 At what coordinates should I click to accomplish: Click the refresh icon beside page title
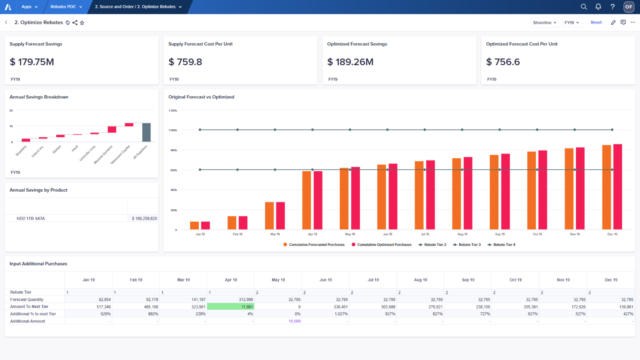pyautogui.click(x=68, y=22)
